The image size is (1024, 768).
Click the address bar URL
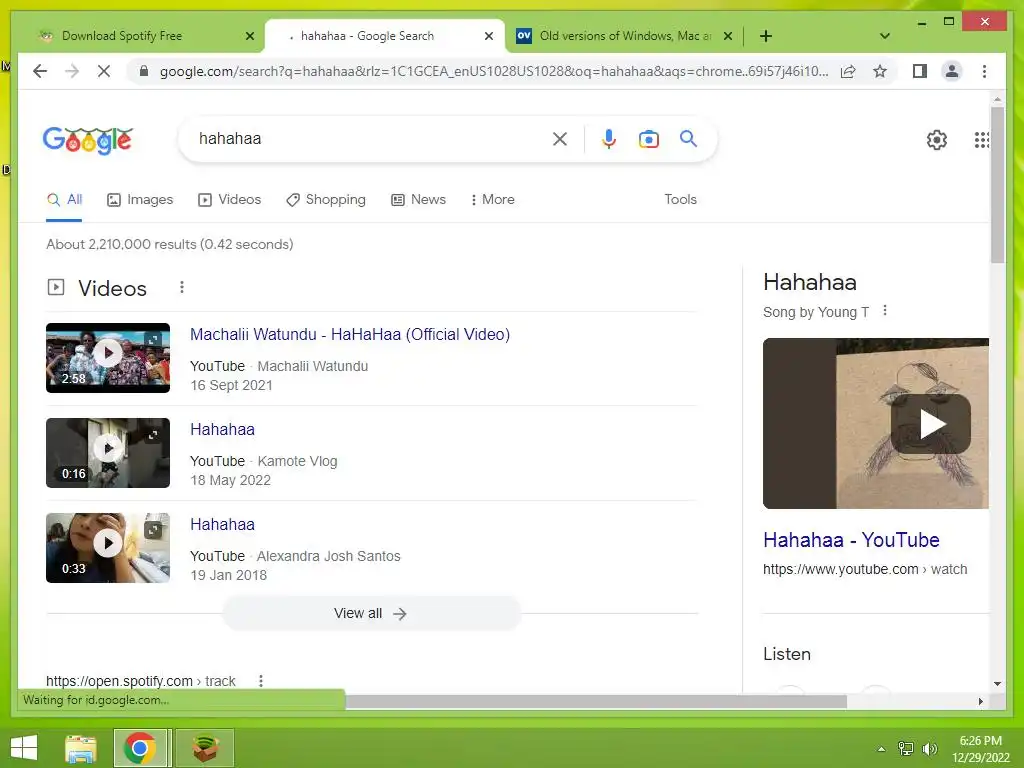pyautogui.click(x=493, y=71)
